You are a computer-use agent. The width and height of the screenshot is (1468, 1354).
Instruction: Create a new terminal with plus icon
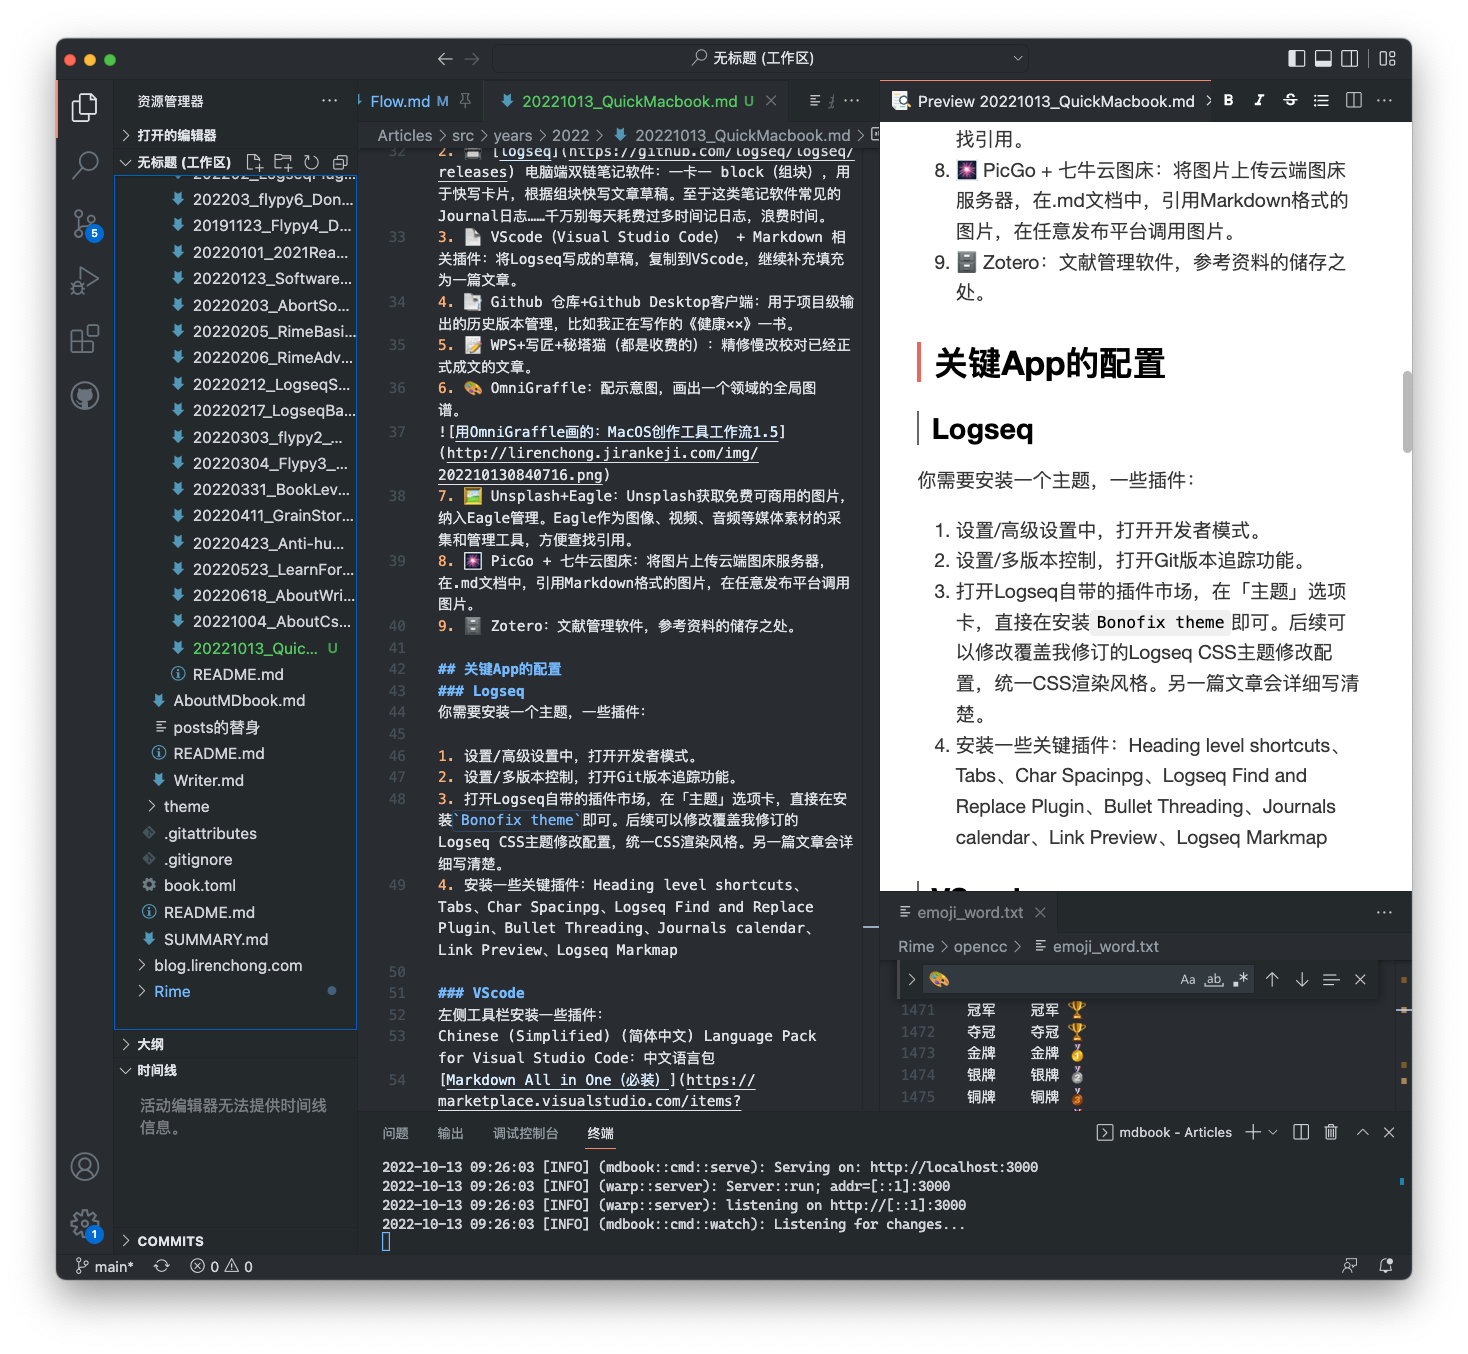tap(1252, 1132)
